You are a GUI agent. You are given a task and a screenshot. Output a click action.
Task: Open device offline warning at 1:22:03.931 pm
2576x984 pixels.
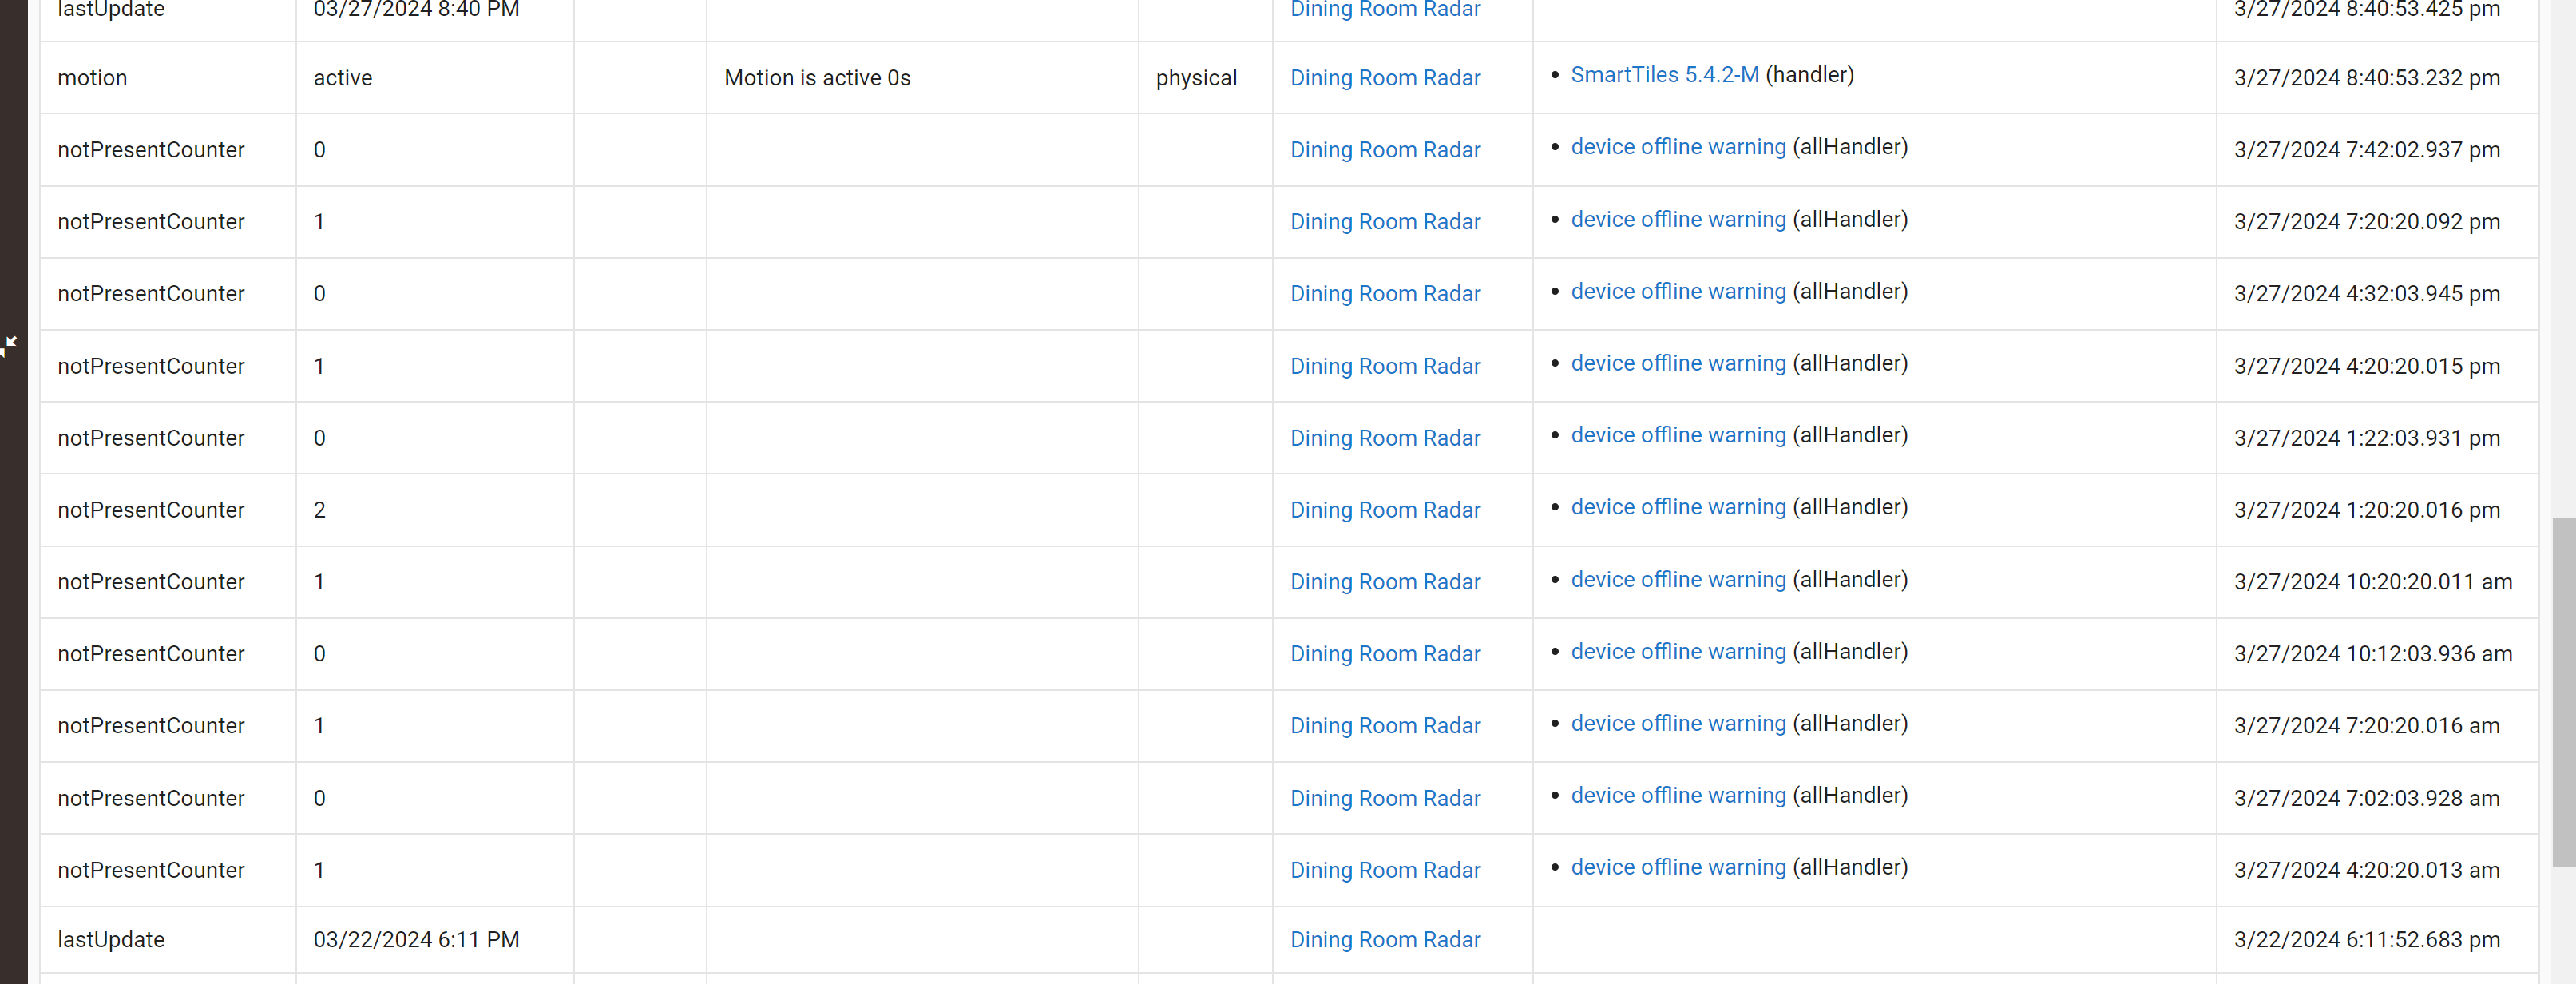(1678, 435)
